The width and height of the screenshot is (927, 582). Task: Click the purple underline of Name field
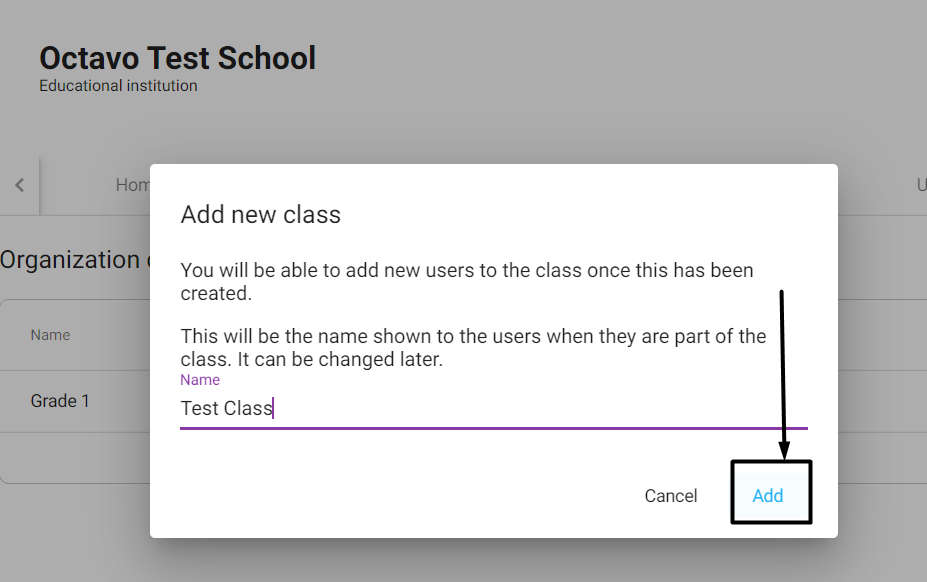[x=494, y=428]
